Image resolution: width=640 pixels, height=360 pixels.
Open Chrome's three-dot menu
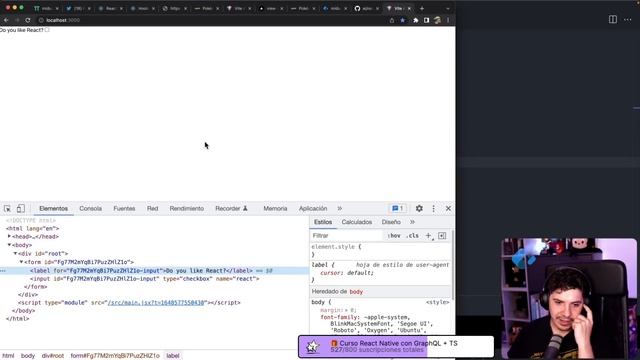(448, 20)
